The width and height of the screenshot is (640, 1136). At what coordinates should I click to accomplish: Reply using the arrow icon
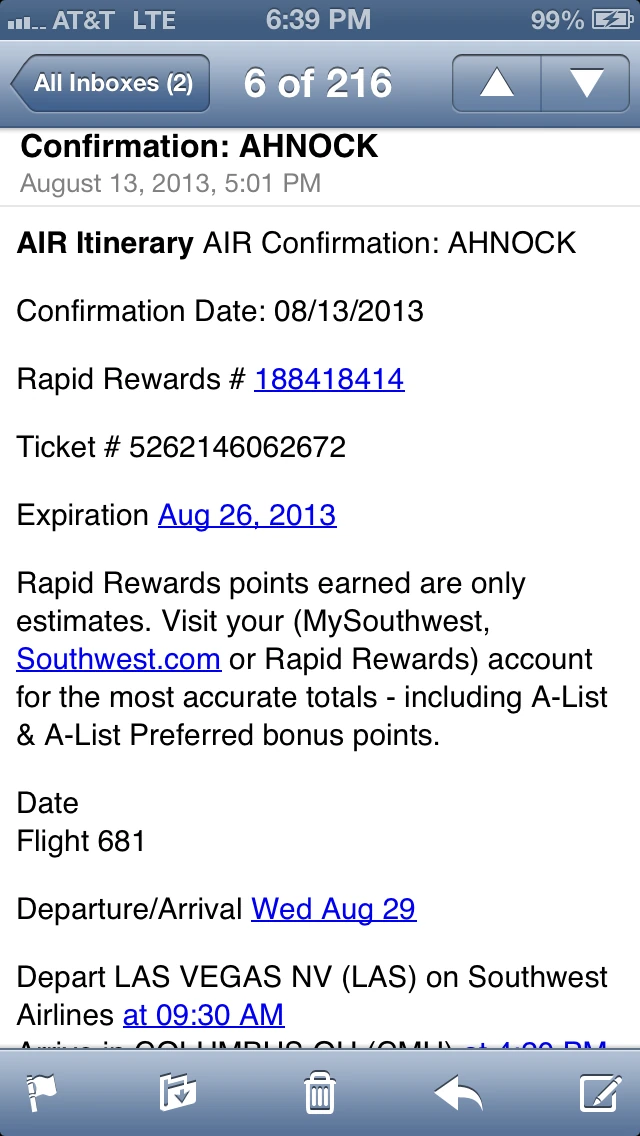[x=458, y=1093]
